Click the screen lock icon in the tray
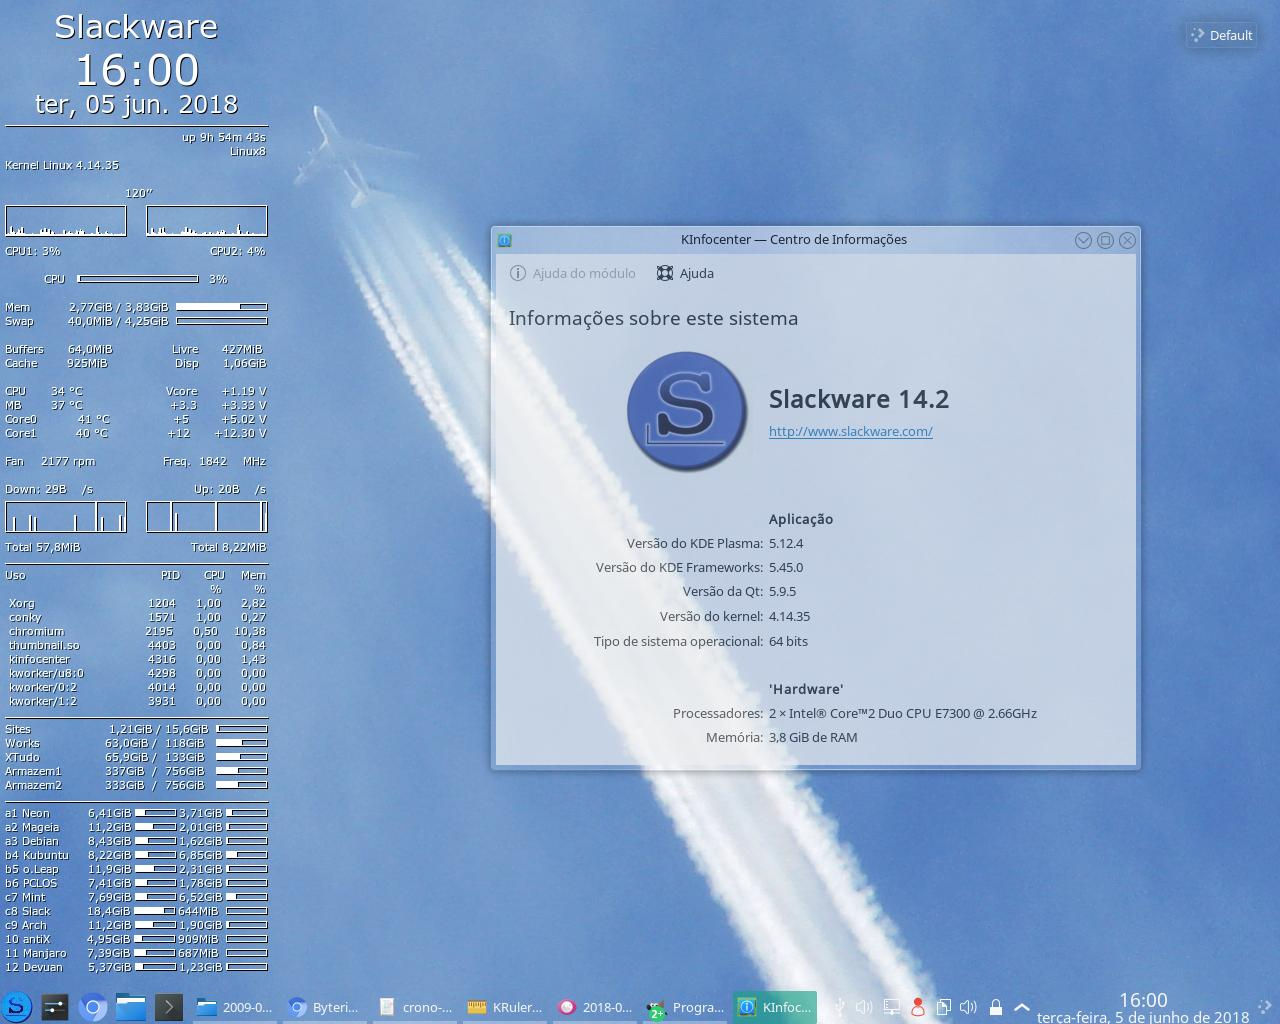The height and width of the screenshot is (1024, 1280). (x=996, y=1007)
